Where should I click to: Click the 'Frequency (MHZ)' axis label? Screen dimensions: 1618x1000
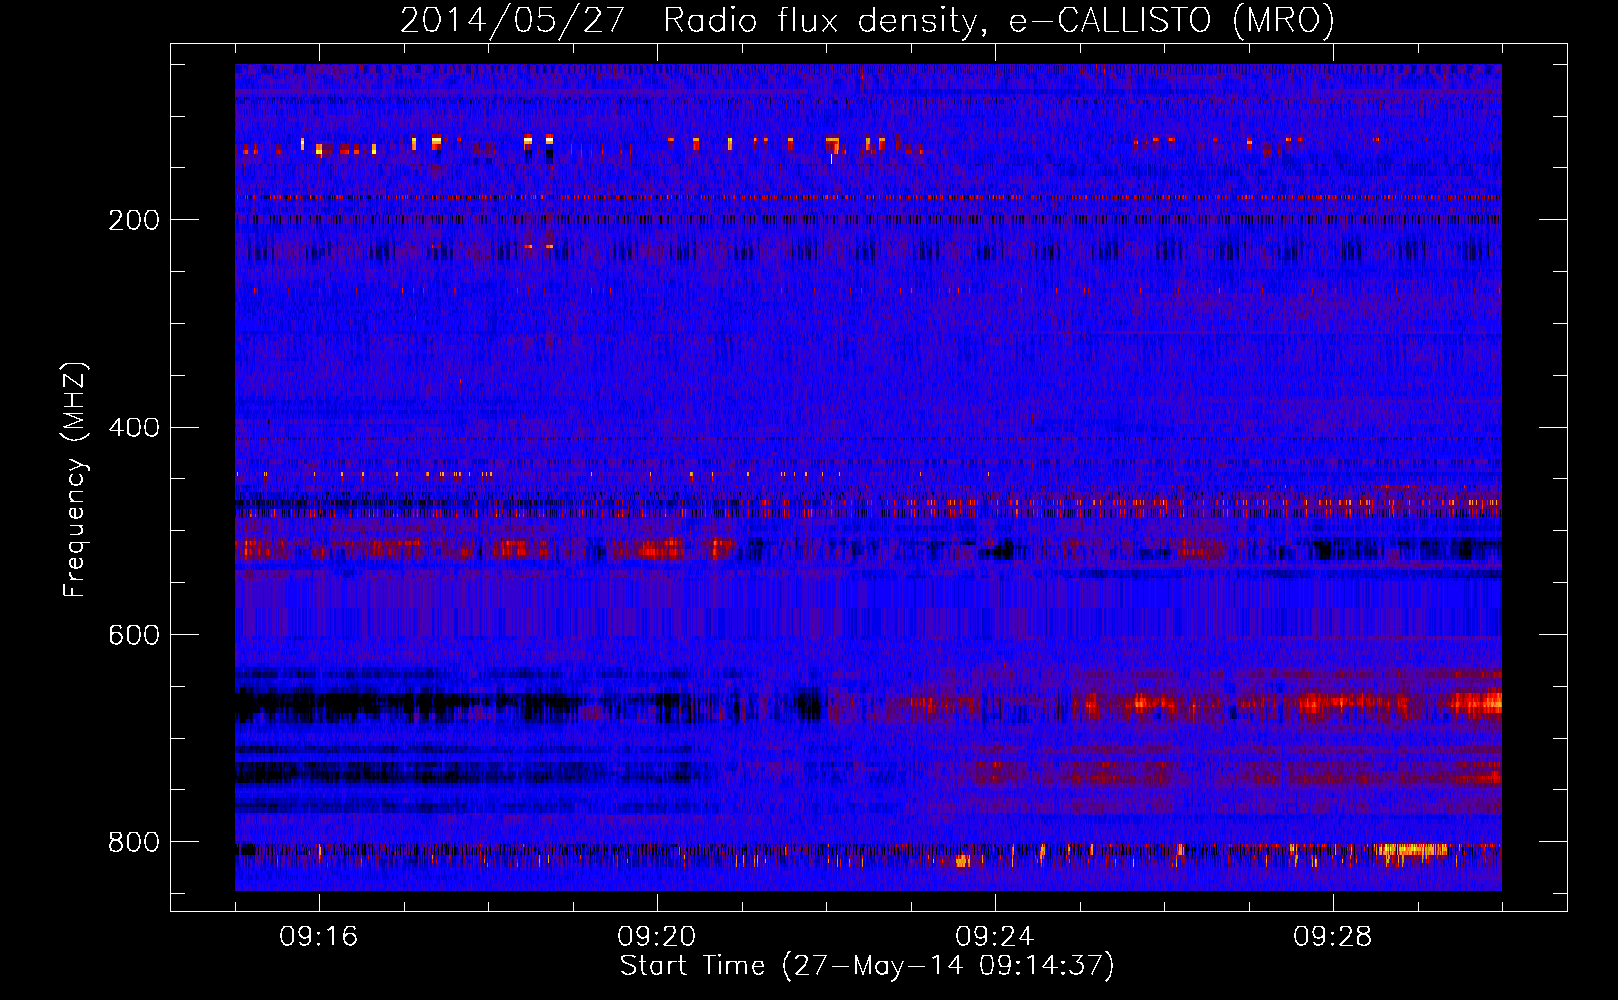[75, 480]
